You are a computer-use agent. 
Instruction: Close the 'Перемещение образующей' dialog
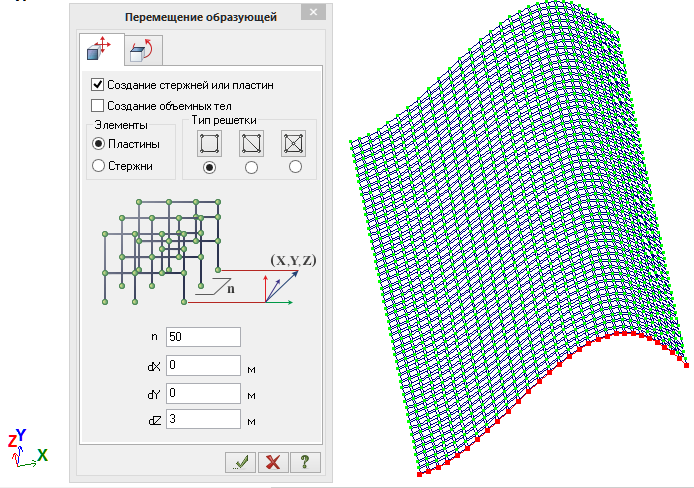tap(313, 12)
